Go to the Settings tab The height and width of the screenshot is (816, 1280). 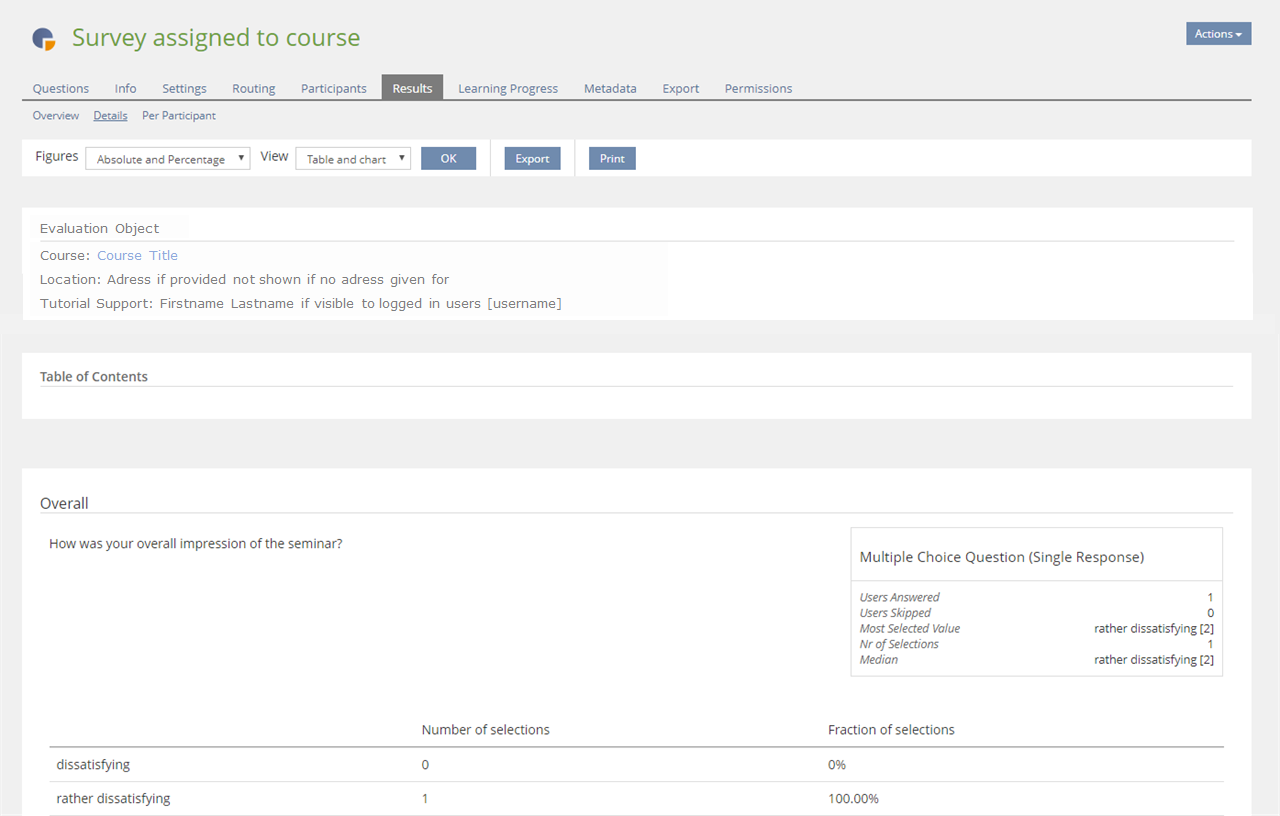coord(184,89)
